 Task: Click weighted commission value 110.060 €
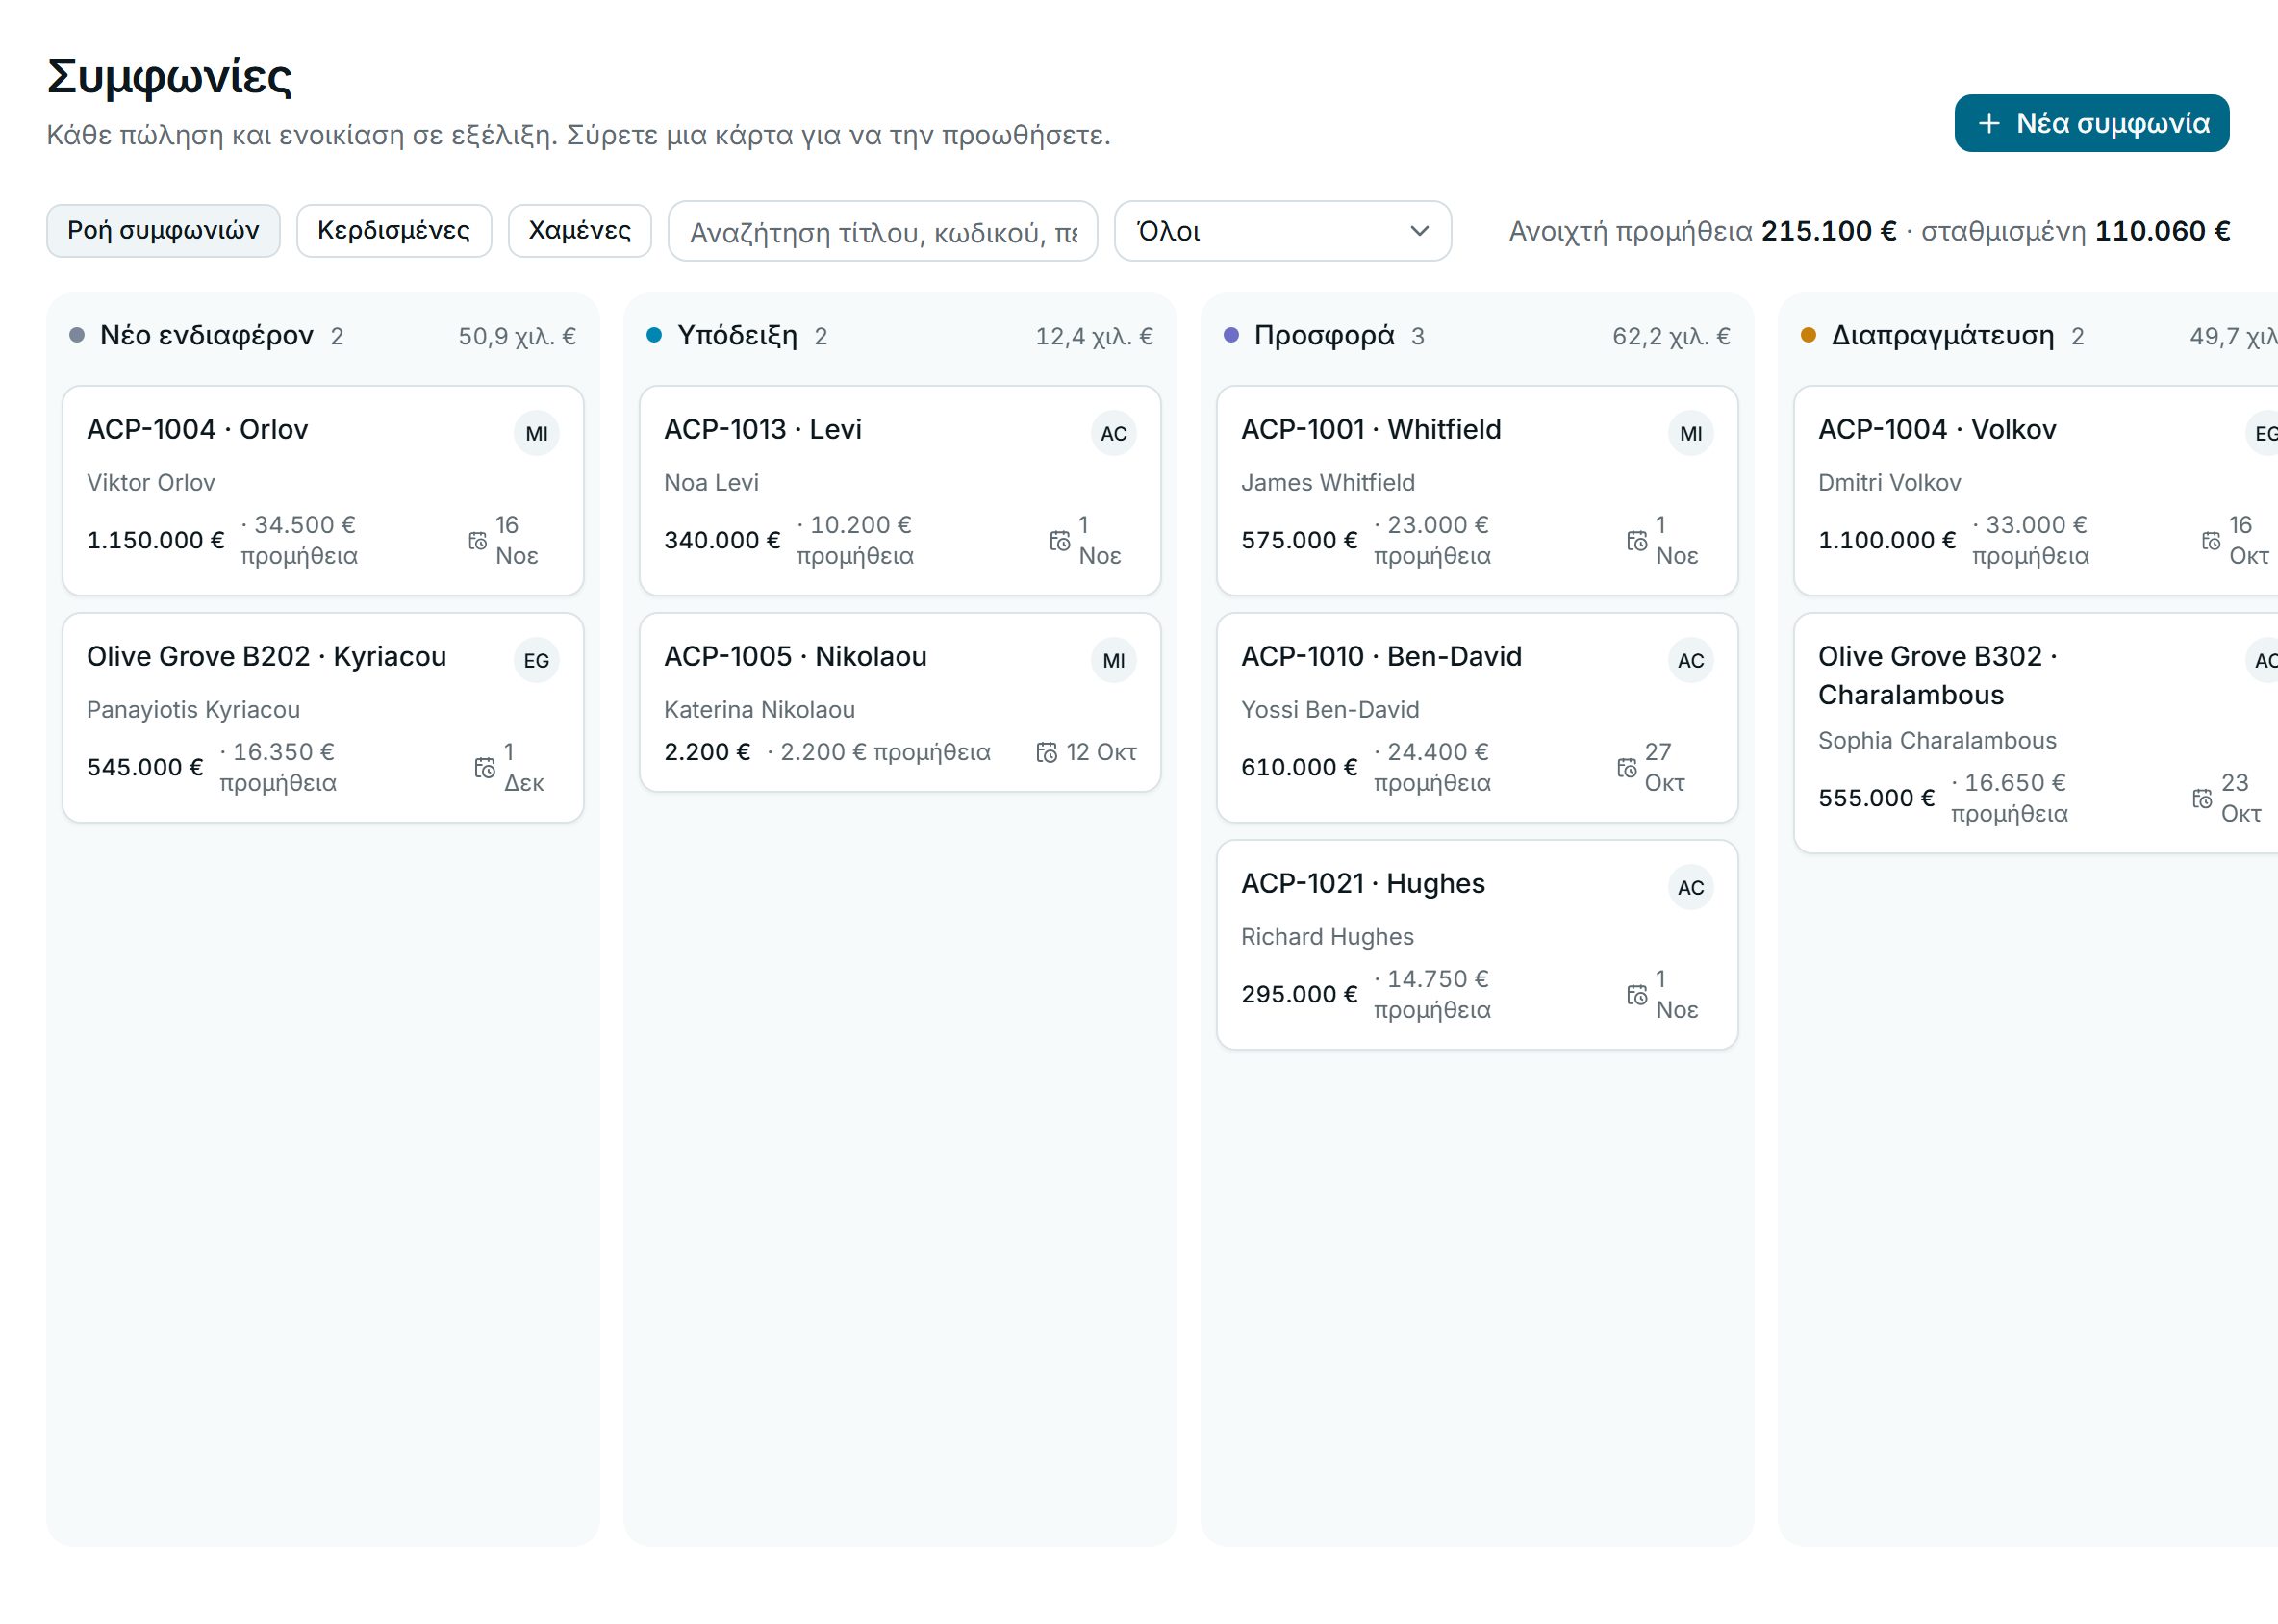point(2163,231)
